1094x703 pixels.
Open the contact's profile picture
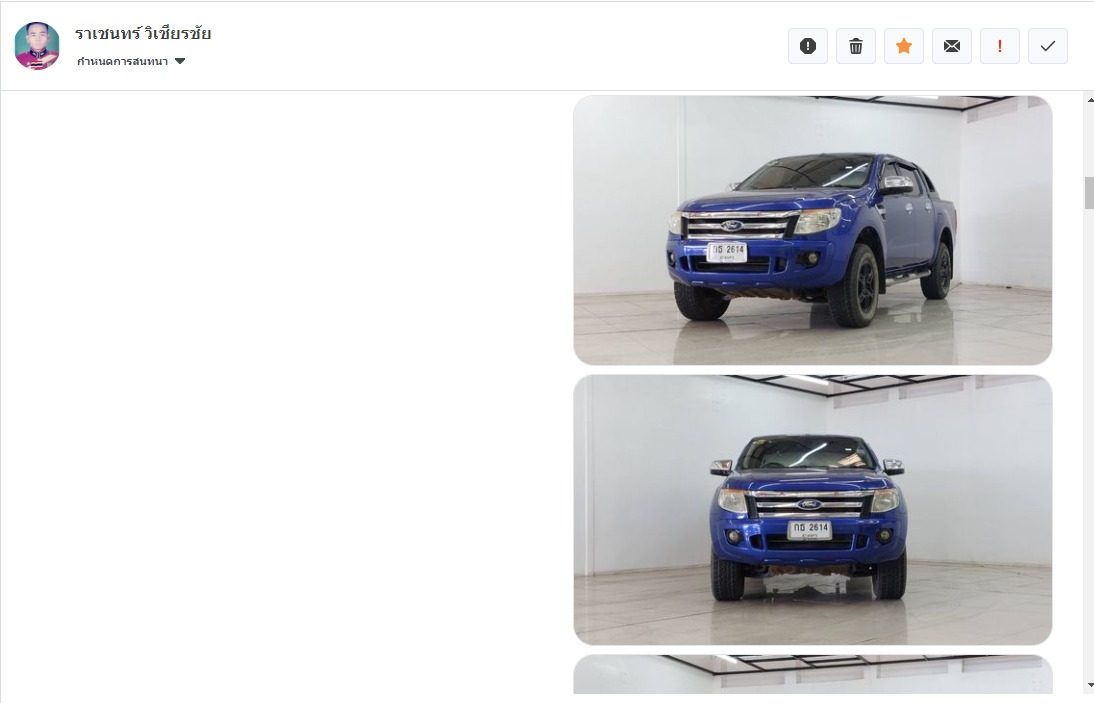(x=37, y=46)
